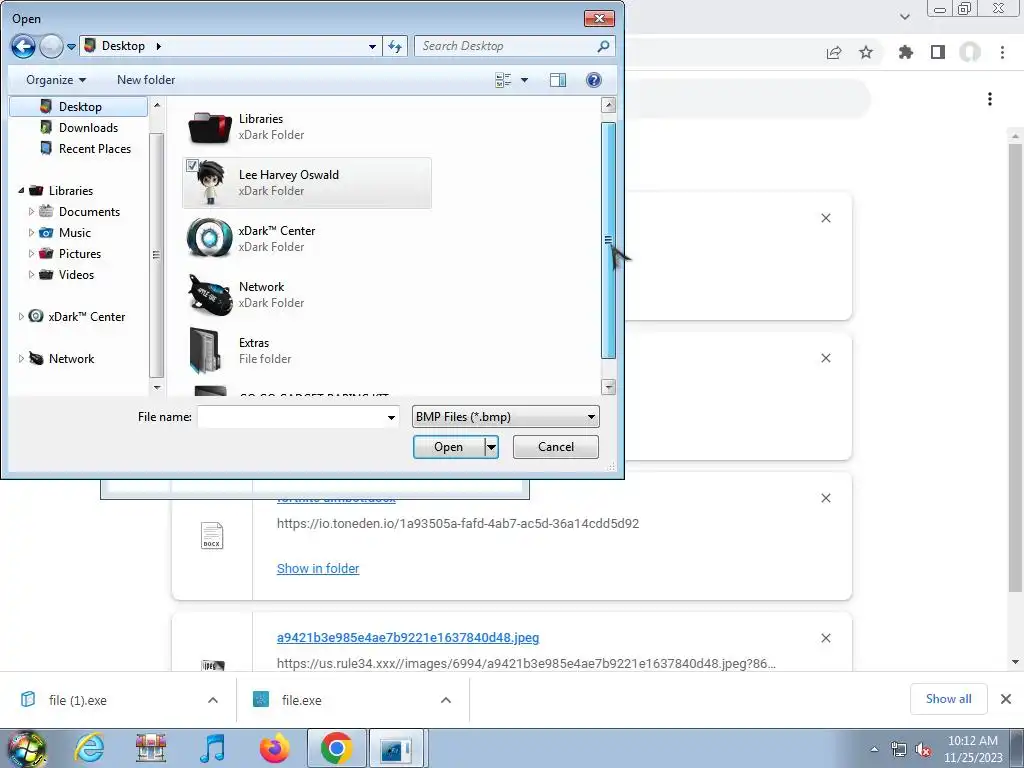Show the preview pane
The width and height of the screenshot is (1024, 768).
click(x=558, y=80)
